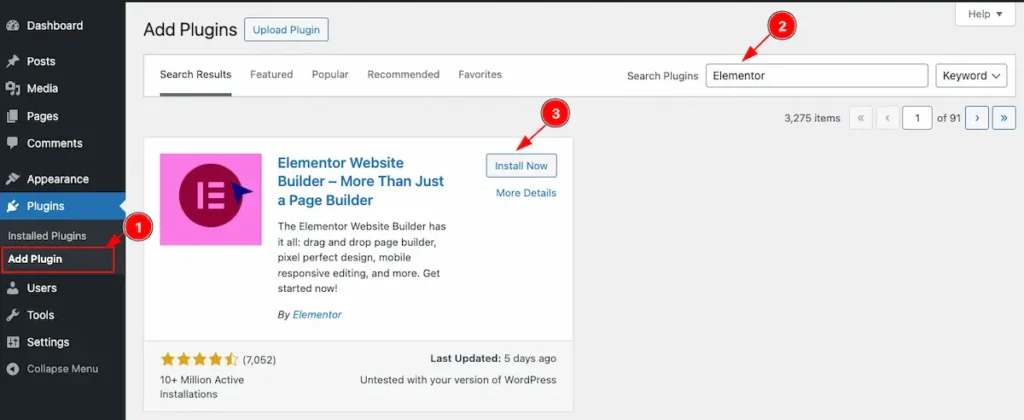Click the Dashboard icon in sidebar
Viewport: 1024px width, 420px height.
tap(13, 25)
